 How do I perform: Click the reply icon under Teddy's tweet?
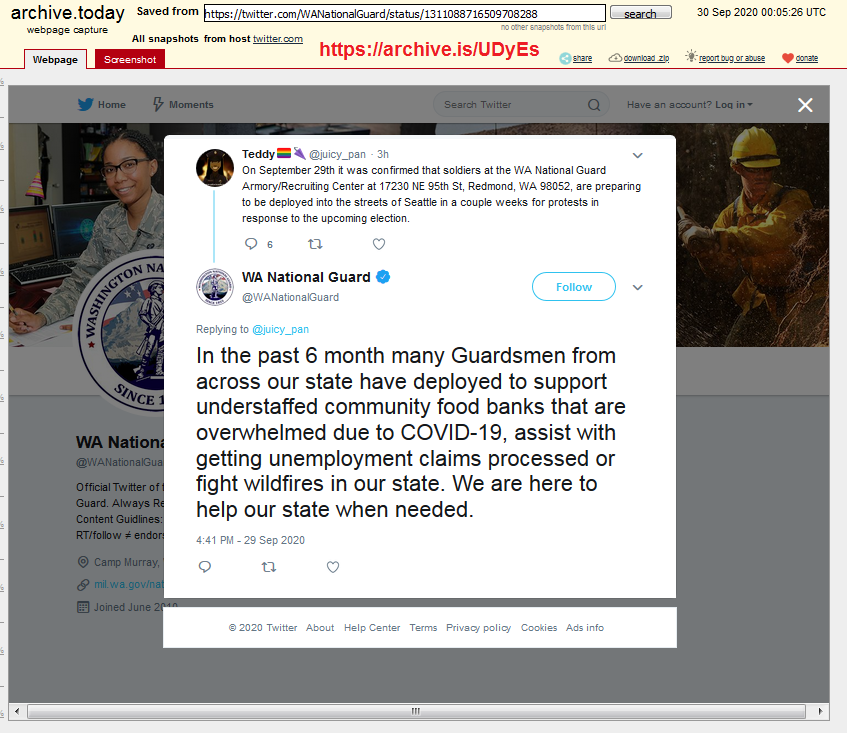click(x=251, y=244)
